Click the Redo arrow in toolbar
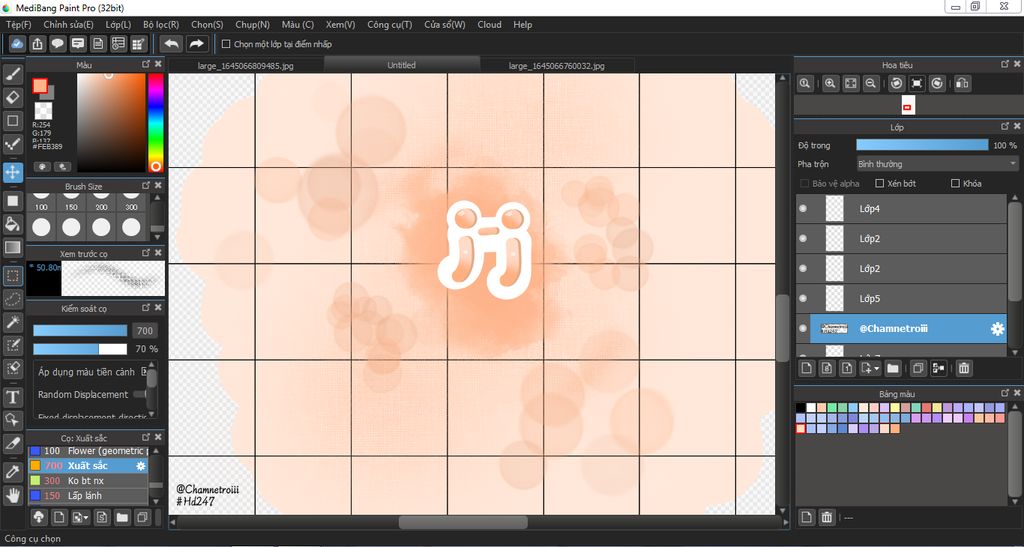Screen dimensions: 1024x547 (196, 44)
